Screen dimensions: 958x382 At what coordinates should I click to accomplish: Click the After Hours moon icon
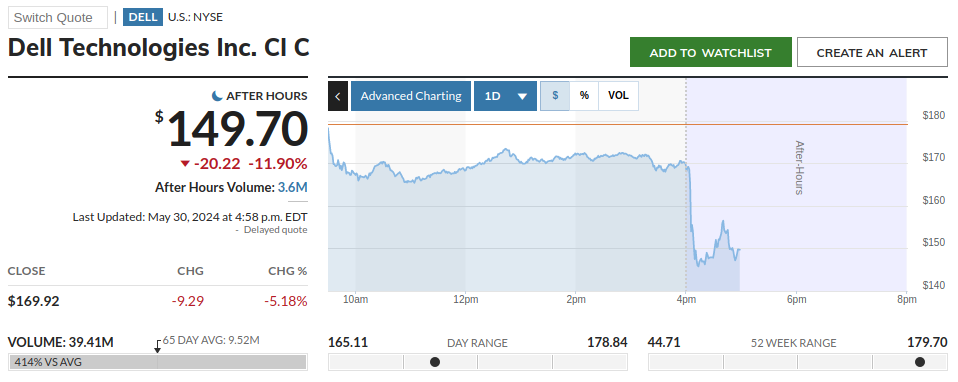coord(217,96)
